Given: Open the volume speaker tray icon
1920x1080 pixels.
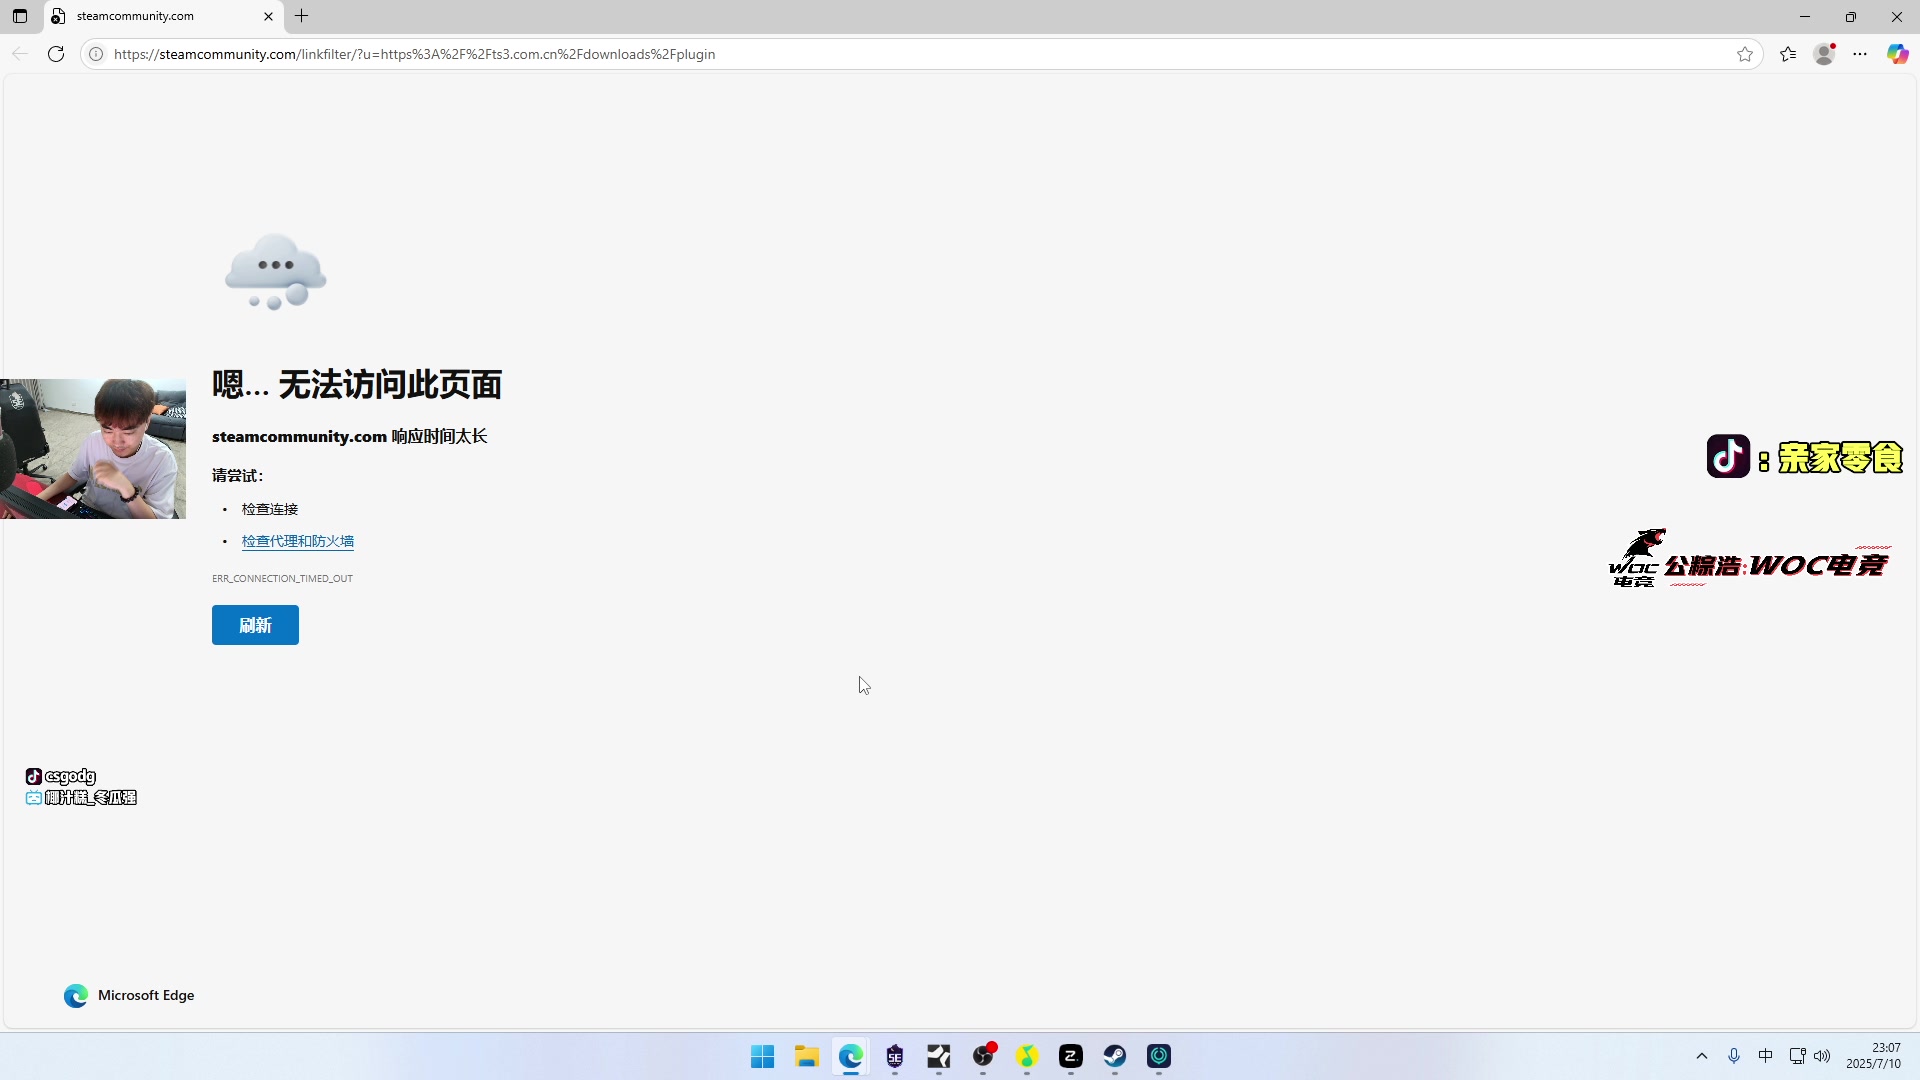Looking at the screenshot, I should (x=1822, y=1056).
